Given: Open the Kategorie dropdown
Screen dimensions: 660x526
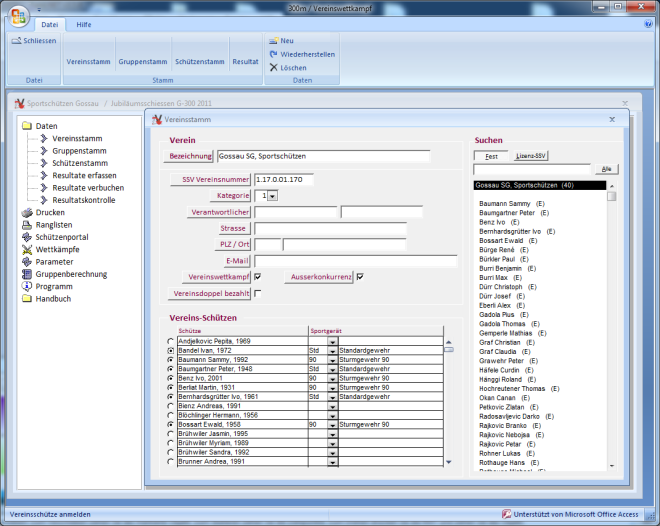Looking at the screenshot, I should (273, 196).
